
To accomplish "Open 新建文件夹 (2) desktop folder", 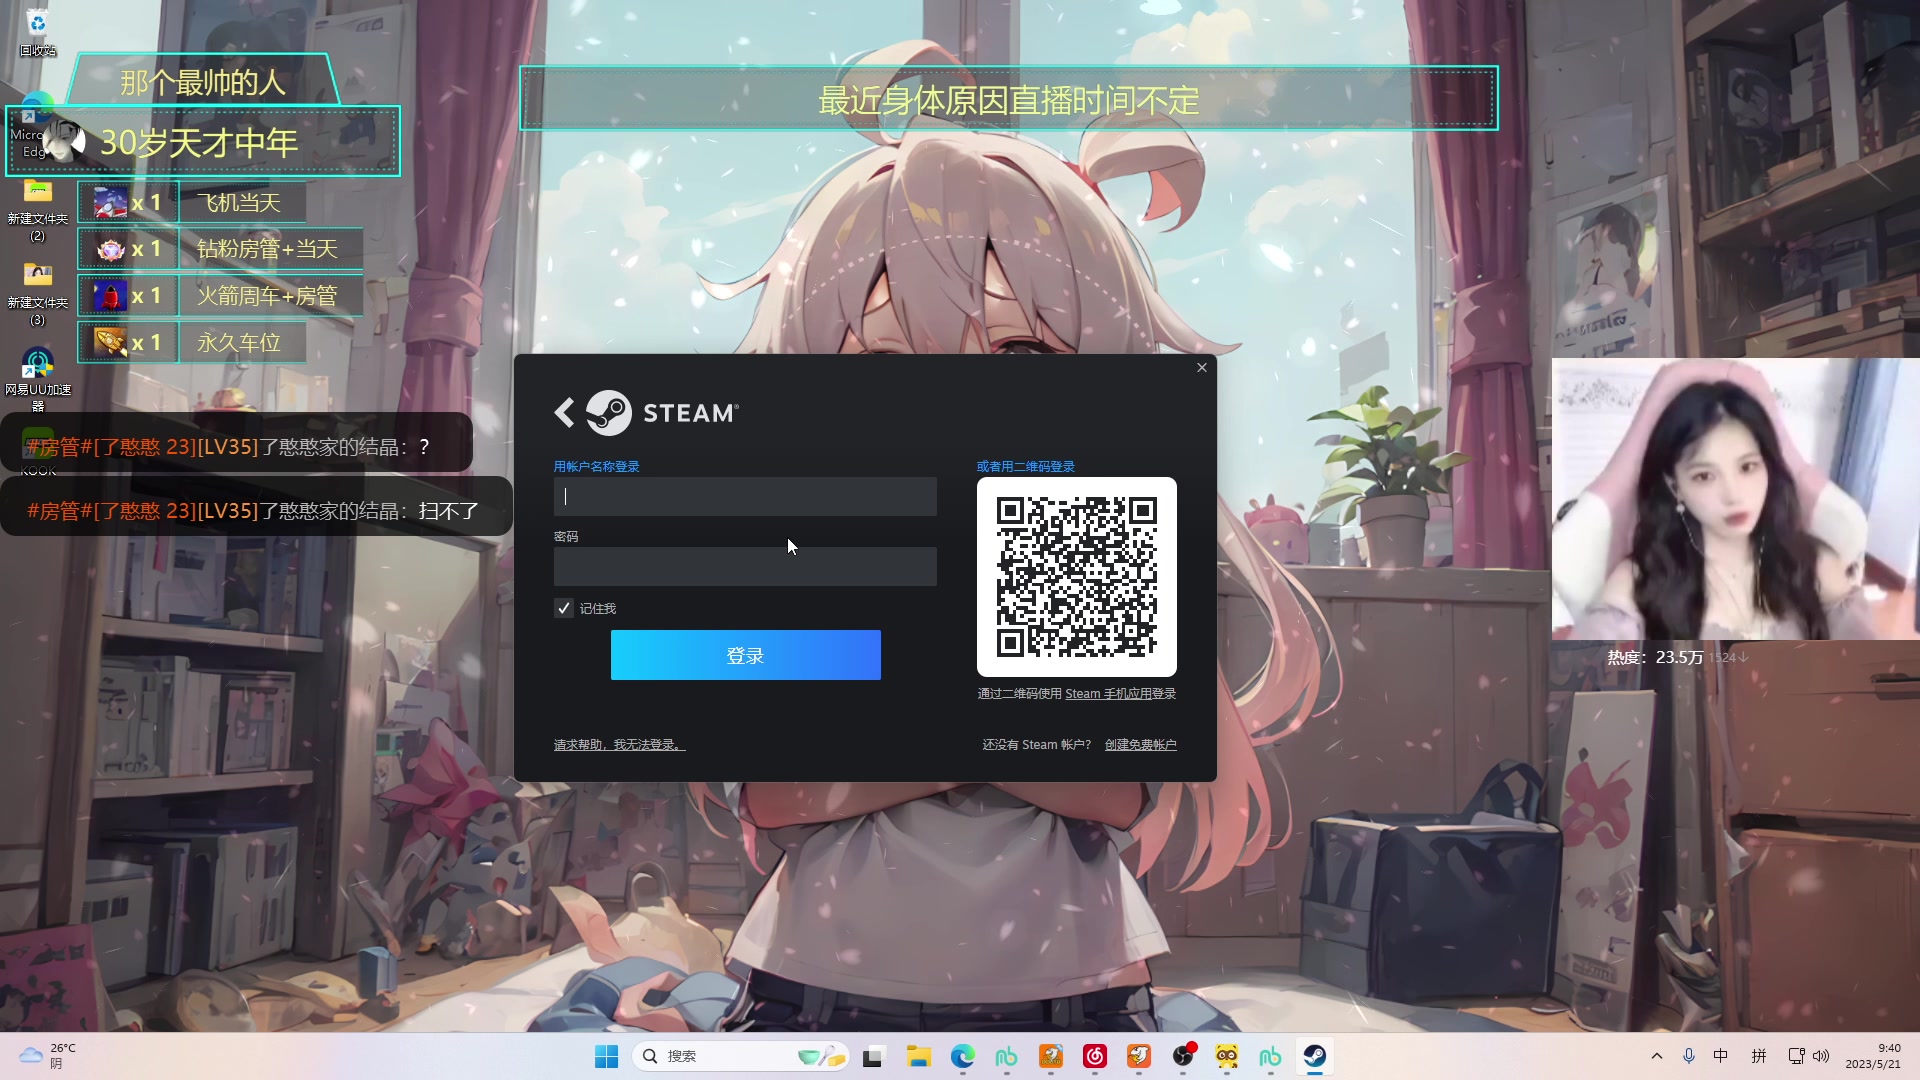I will point(37,210).
